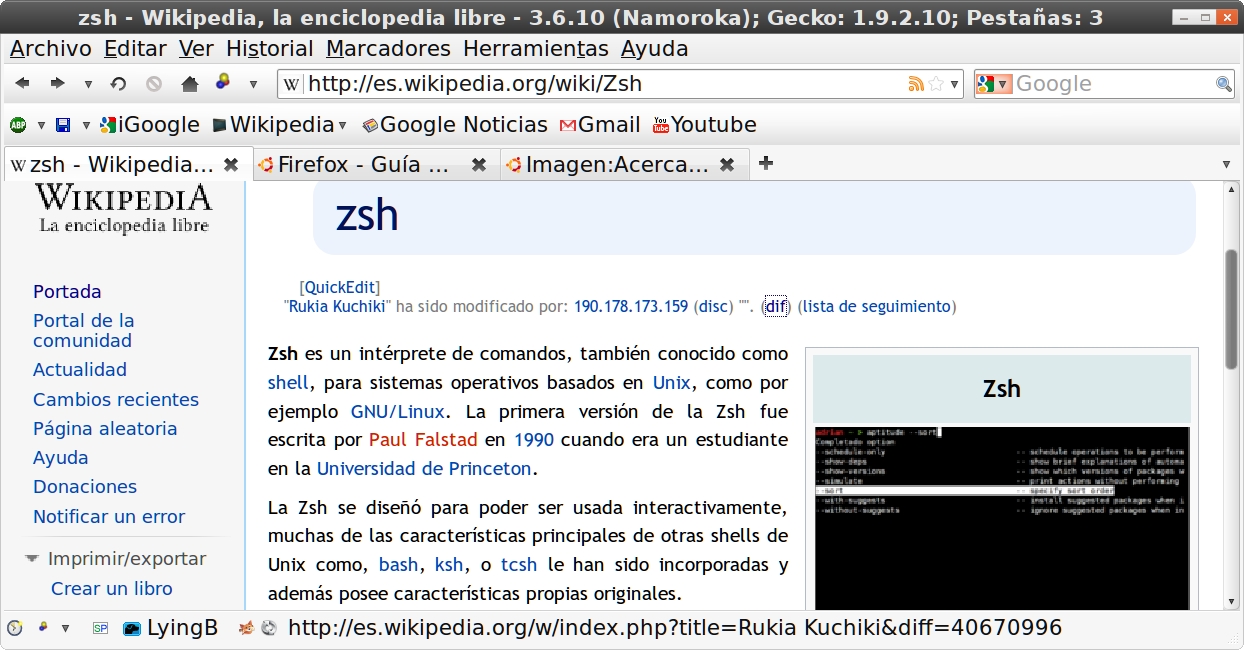The width and height of the screenshot is (1244, 650).
Task: Go forward with the forward arrow
Action: 57,84
